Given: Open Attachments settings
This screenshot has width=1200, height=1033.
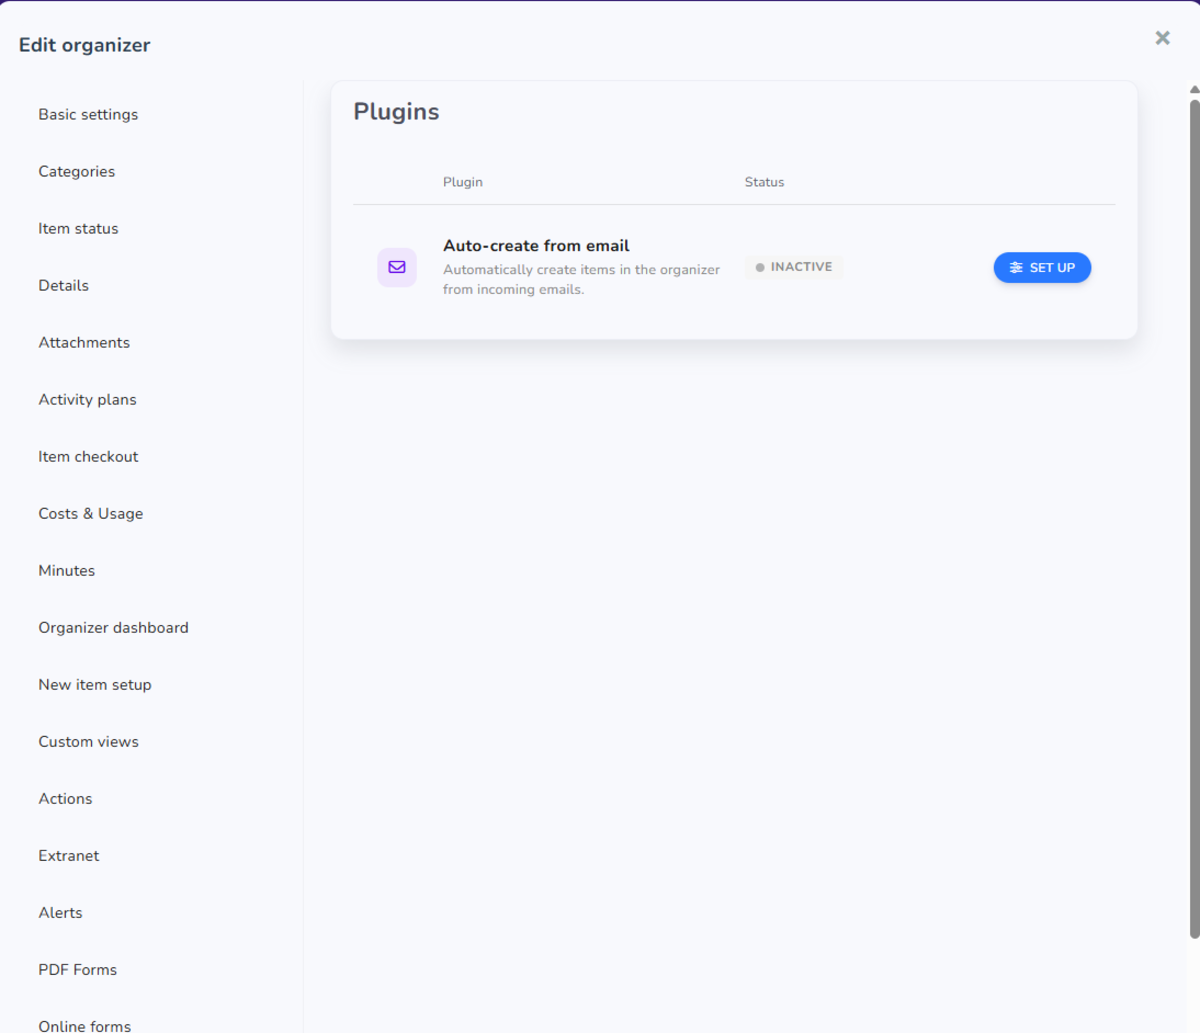Looking at the screenshot, I should 84,342.
